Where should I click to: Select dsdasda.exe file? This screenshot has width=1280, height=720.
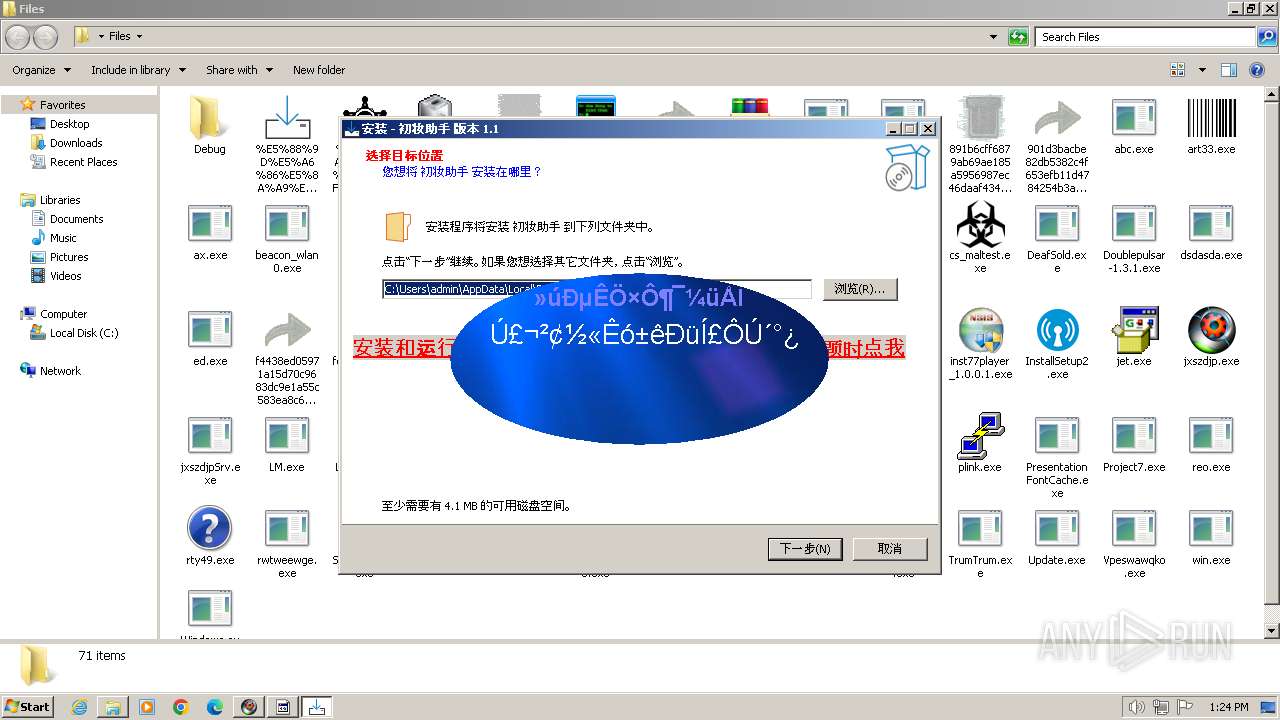[1211, 224]
